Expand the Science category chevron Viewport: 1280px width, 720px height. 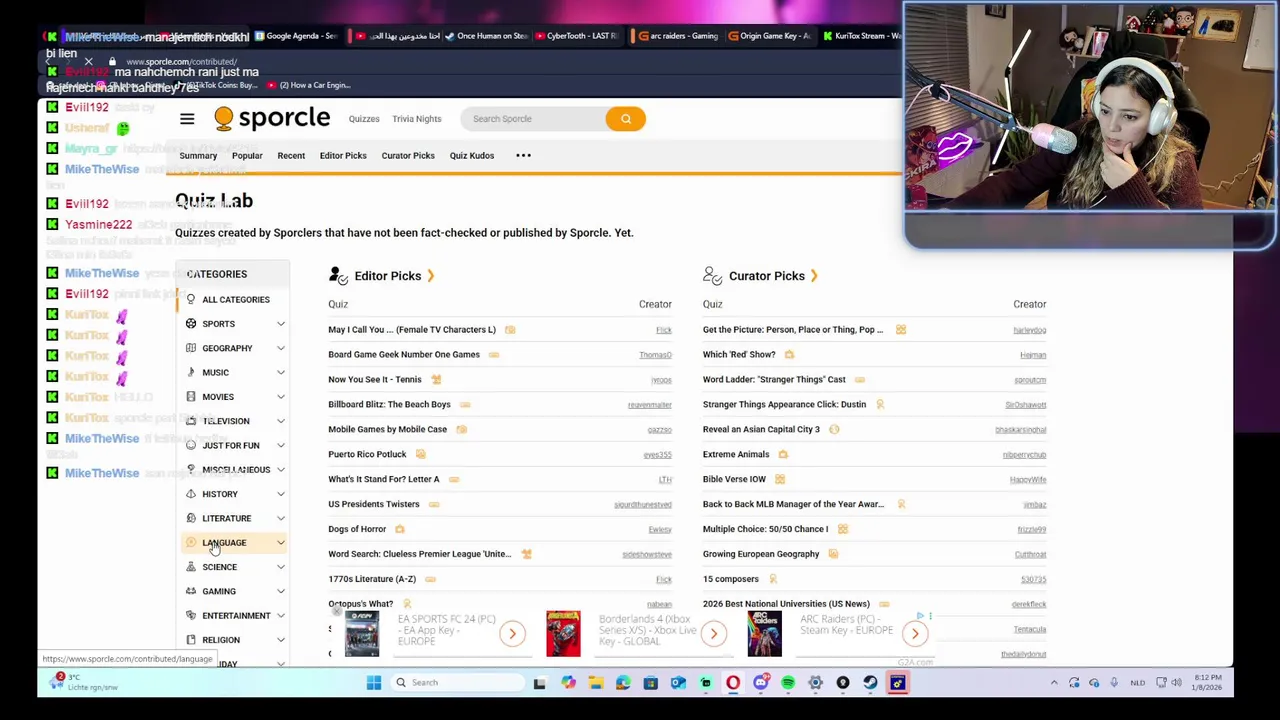[x=280, y=567]
